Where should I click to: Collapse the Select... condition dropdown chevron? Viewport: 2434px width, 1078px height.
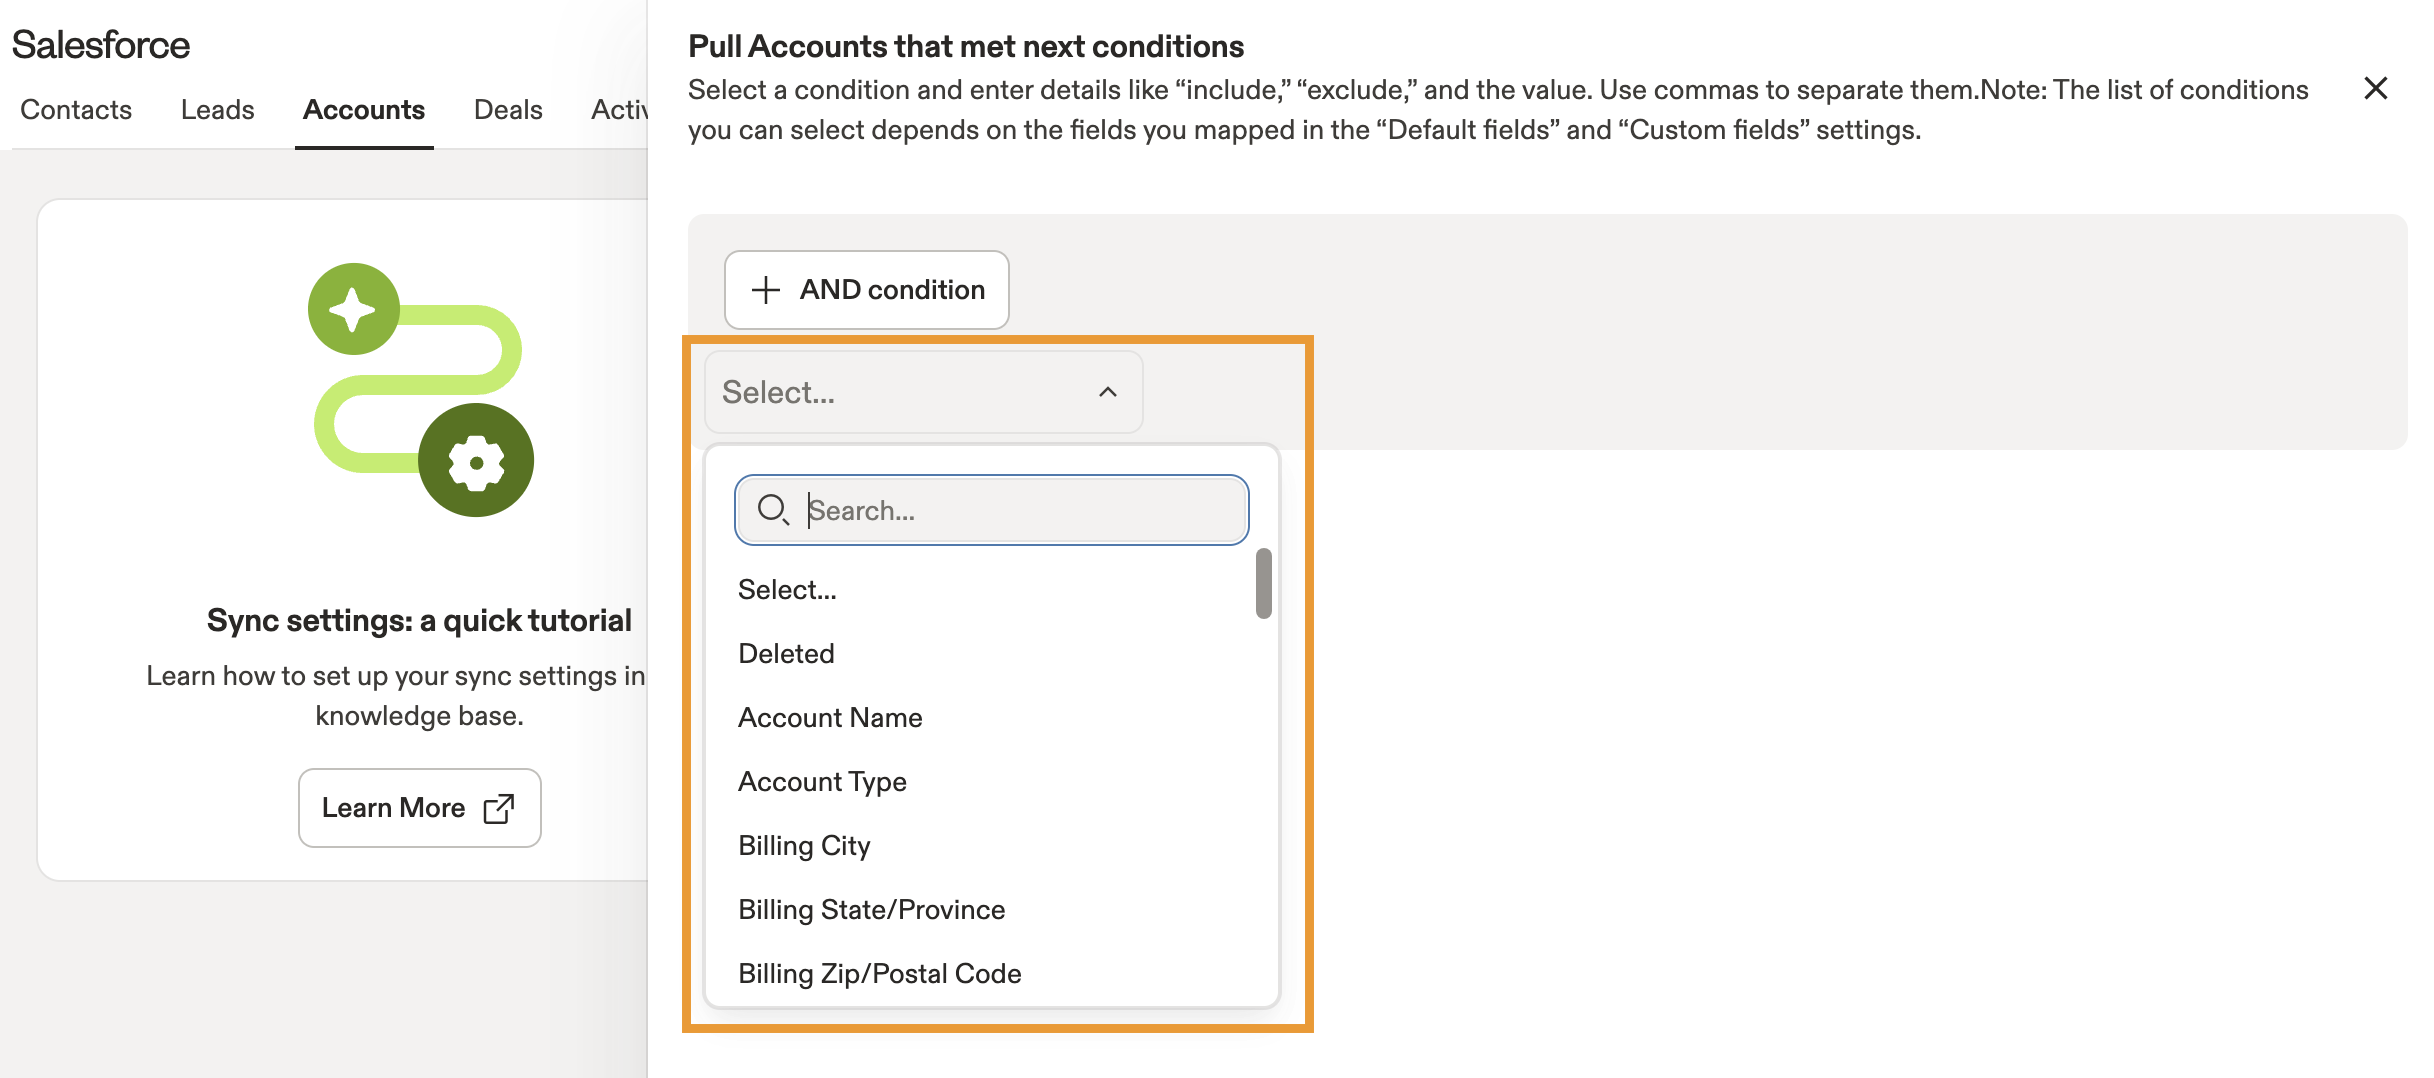pos(1108,392)
